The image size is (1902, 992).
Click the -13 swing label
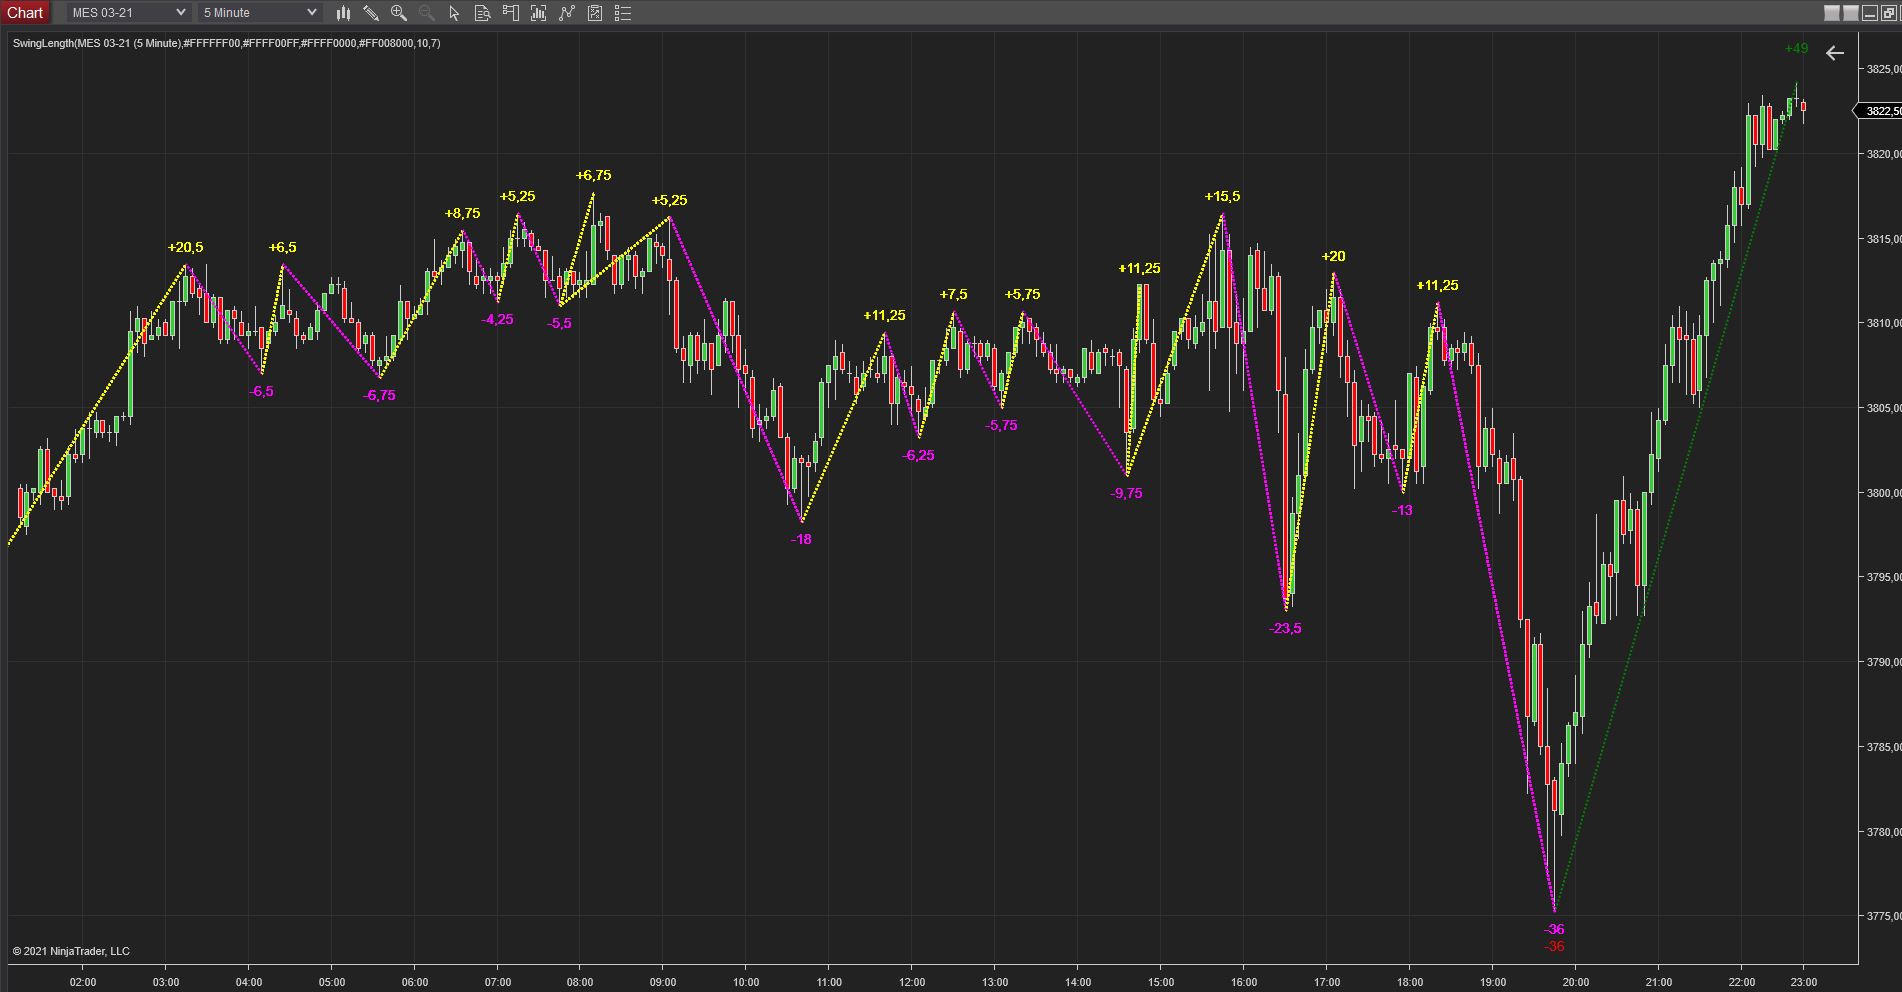[x=1402, y=510]
